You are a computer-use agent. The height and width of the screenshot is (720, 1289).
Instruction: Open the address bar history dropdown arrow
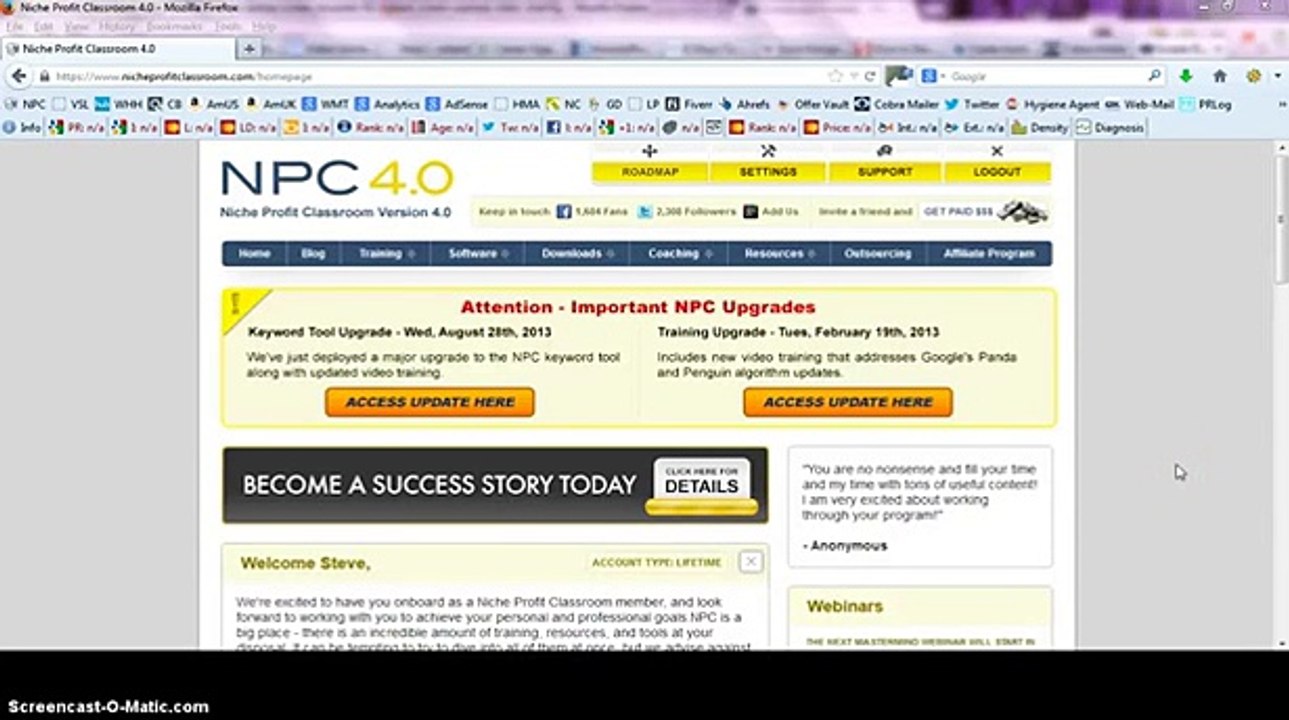pos(853,76)
